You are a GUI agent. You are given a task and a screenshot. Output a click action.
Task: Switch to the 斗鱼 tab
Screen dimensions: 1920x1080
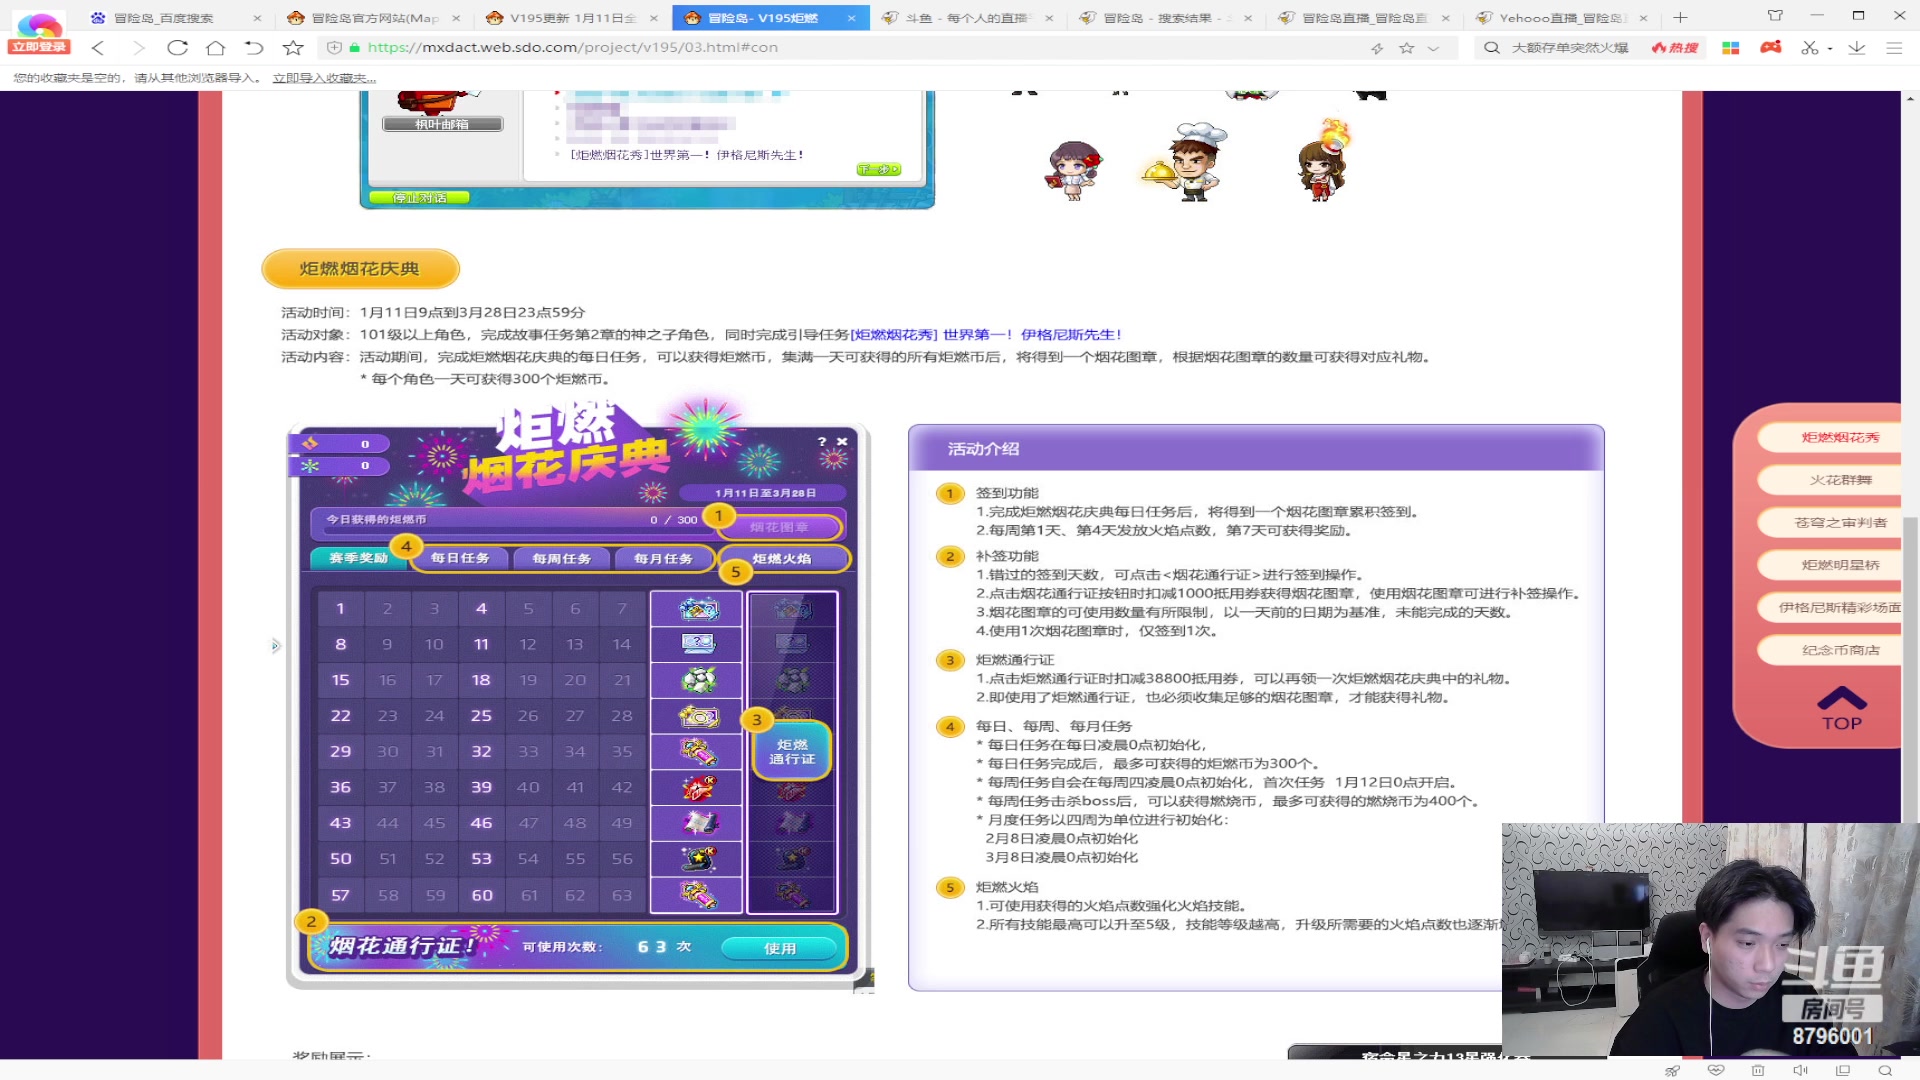click(967, 18)
